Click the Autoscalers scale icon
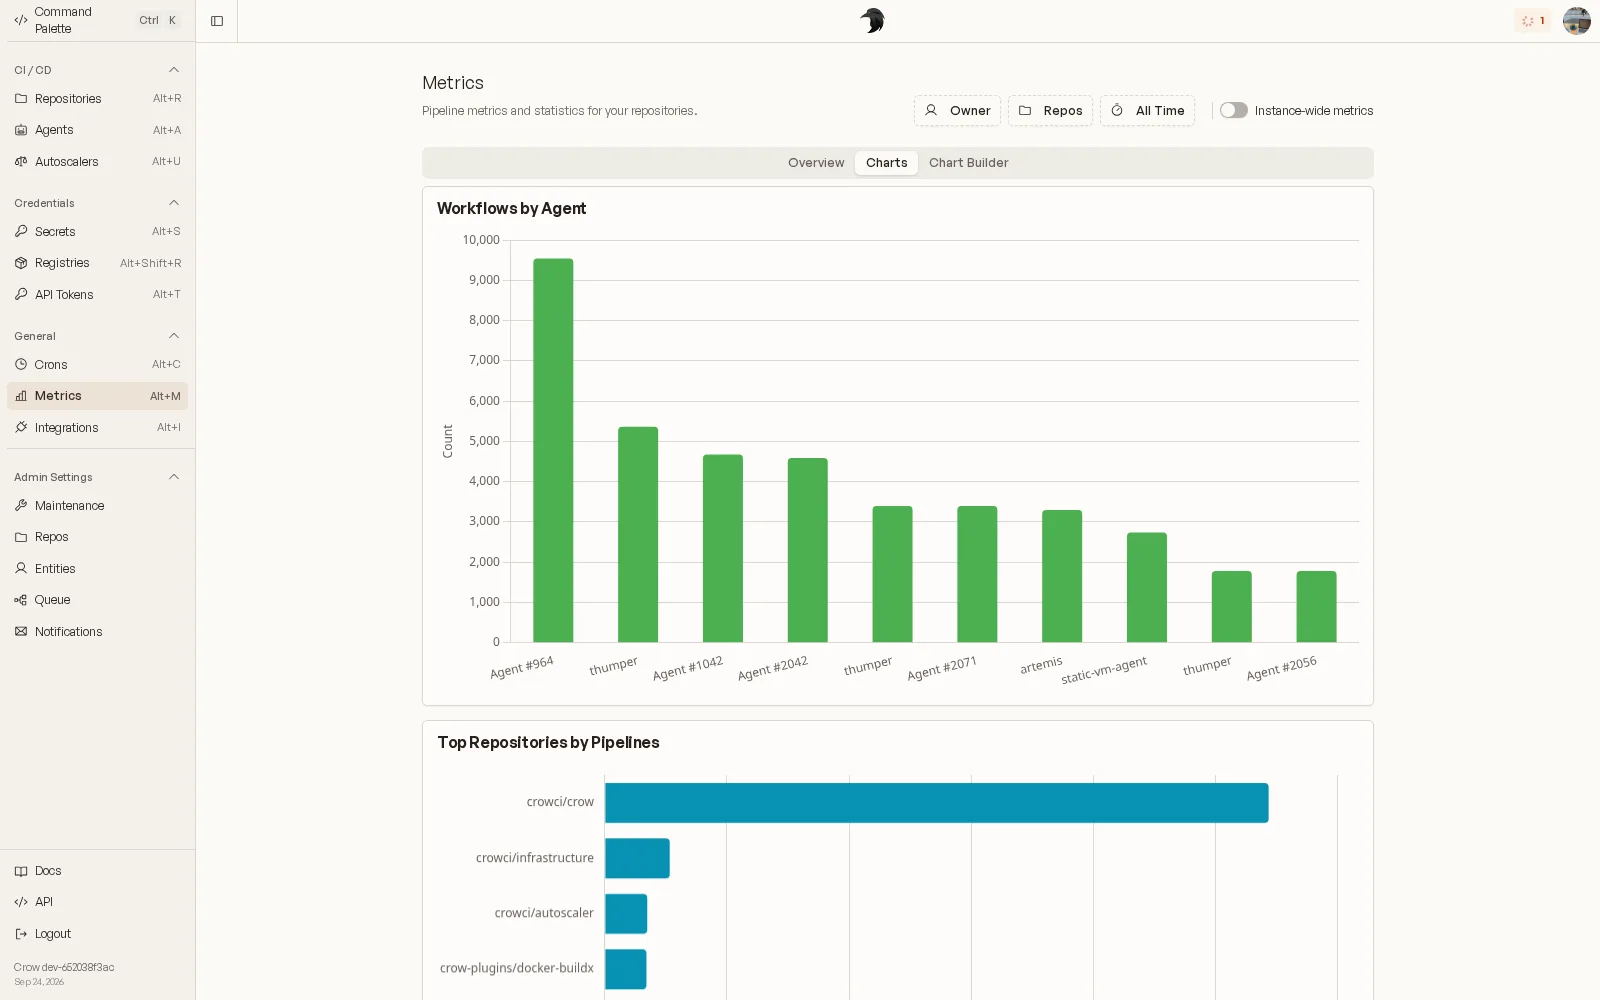The width and height of the screenshot is (1600, 1000). (x=21, y=162)
